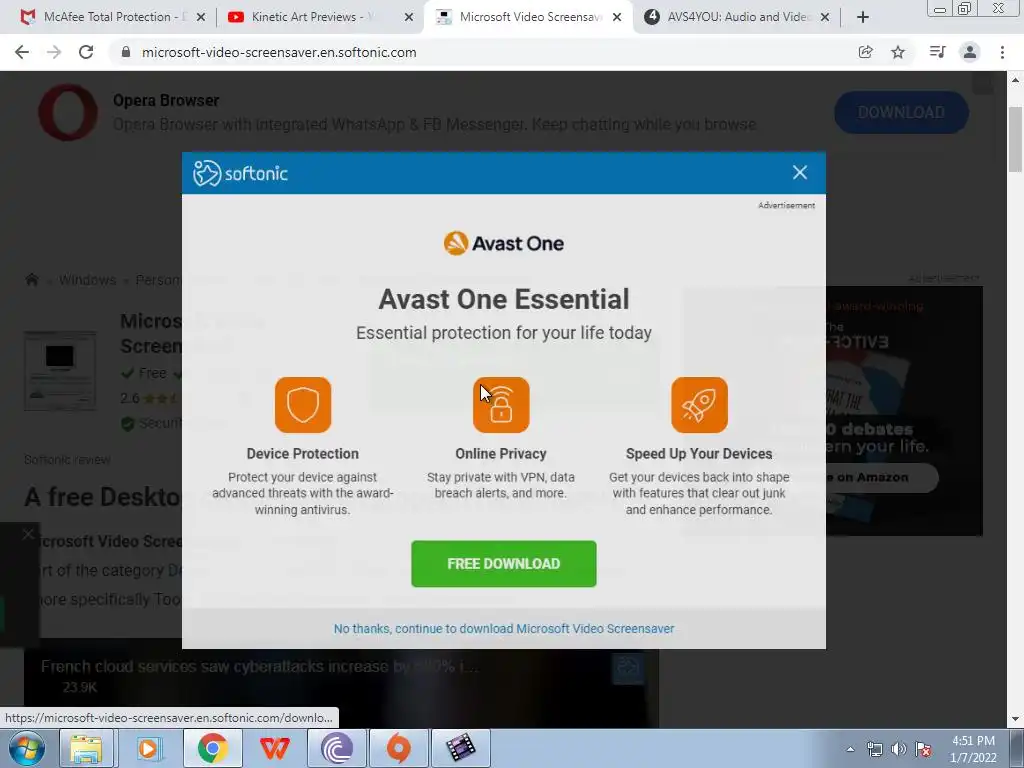
Task: Click the Microsoft Video Screensaver thumbnail
Action: [x=60, y=371]
